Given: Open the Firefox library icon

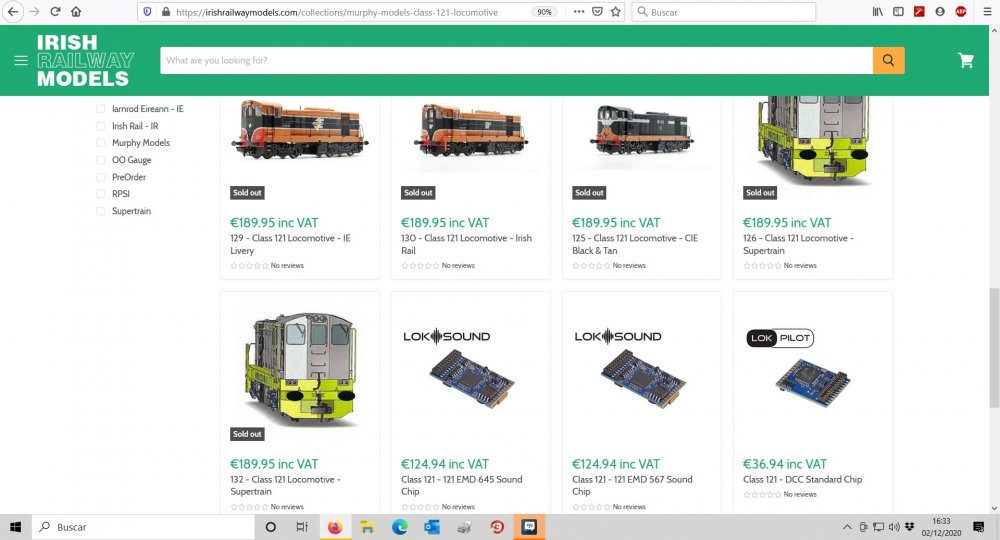Looking at the screenshot, I should pos(877,12).
